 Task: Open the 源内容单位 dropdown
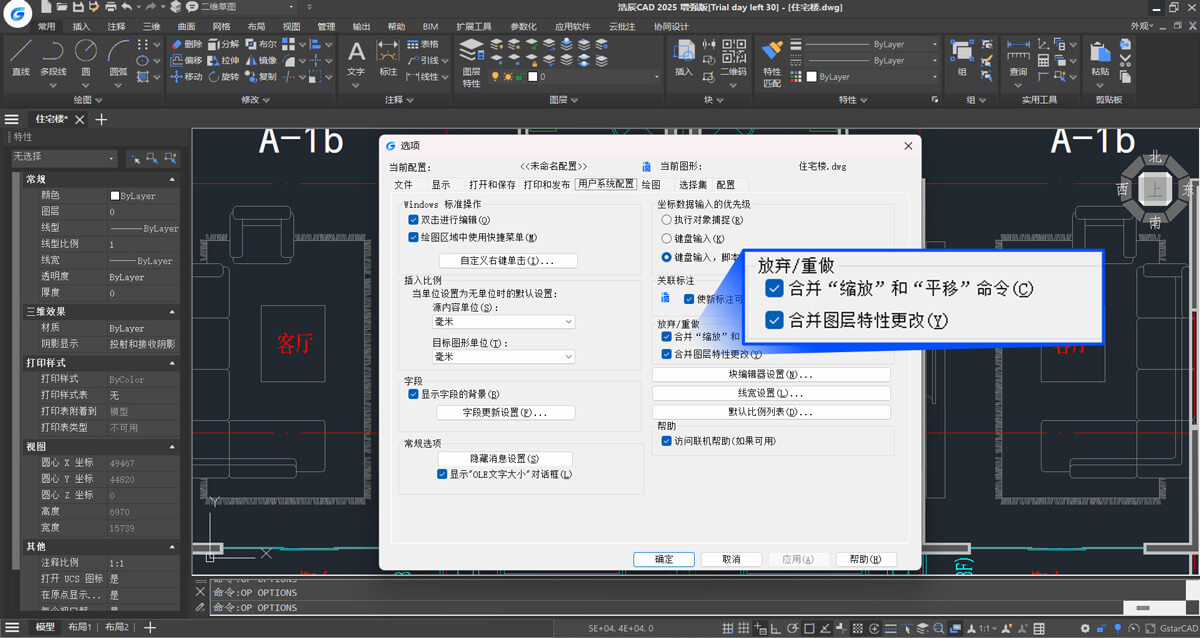(x=503, y=322)
